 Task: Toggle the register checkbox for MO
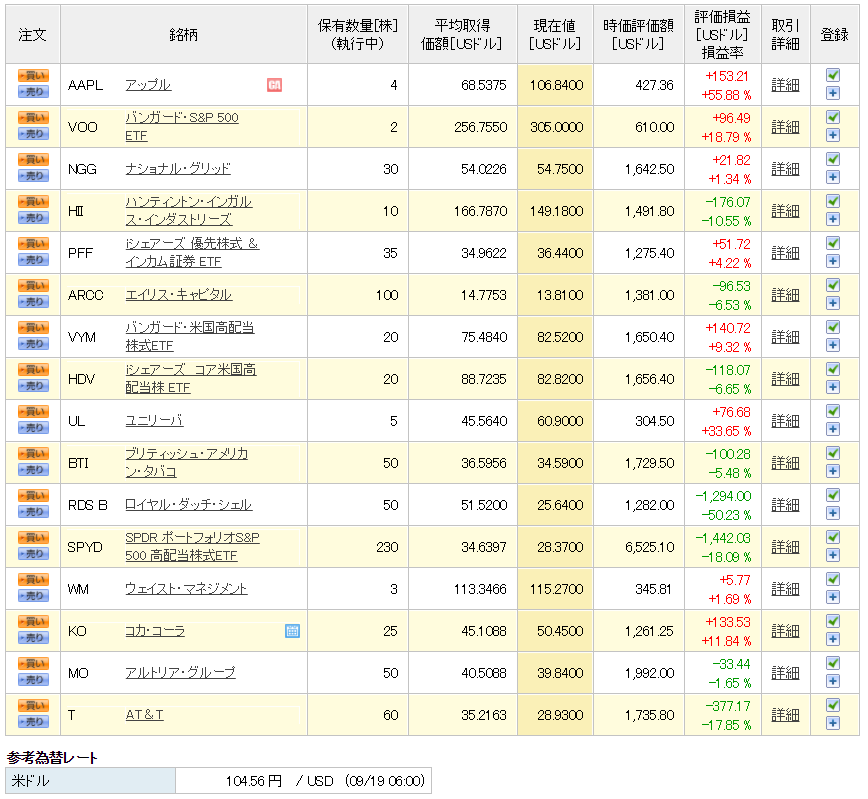(833, 664)
